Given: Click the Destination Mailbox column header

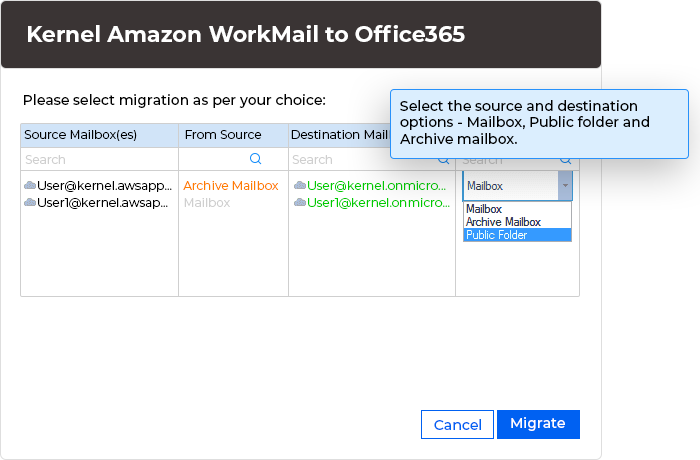Looking at the screenshot, I should [340, 135].
